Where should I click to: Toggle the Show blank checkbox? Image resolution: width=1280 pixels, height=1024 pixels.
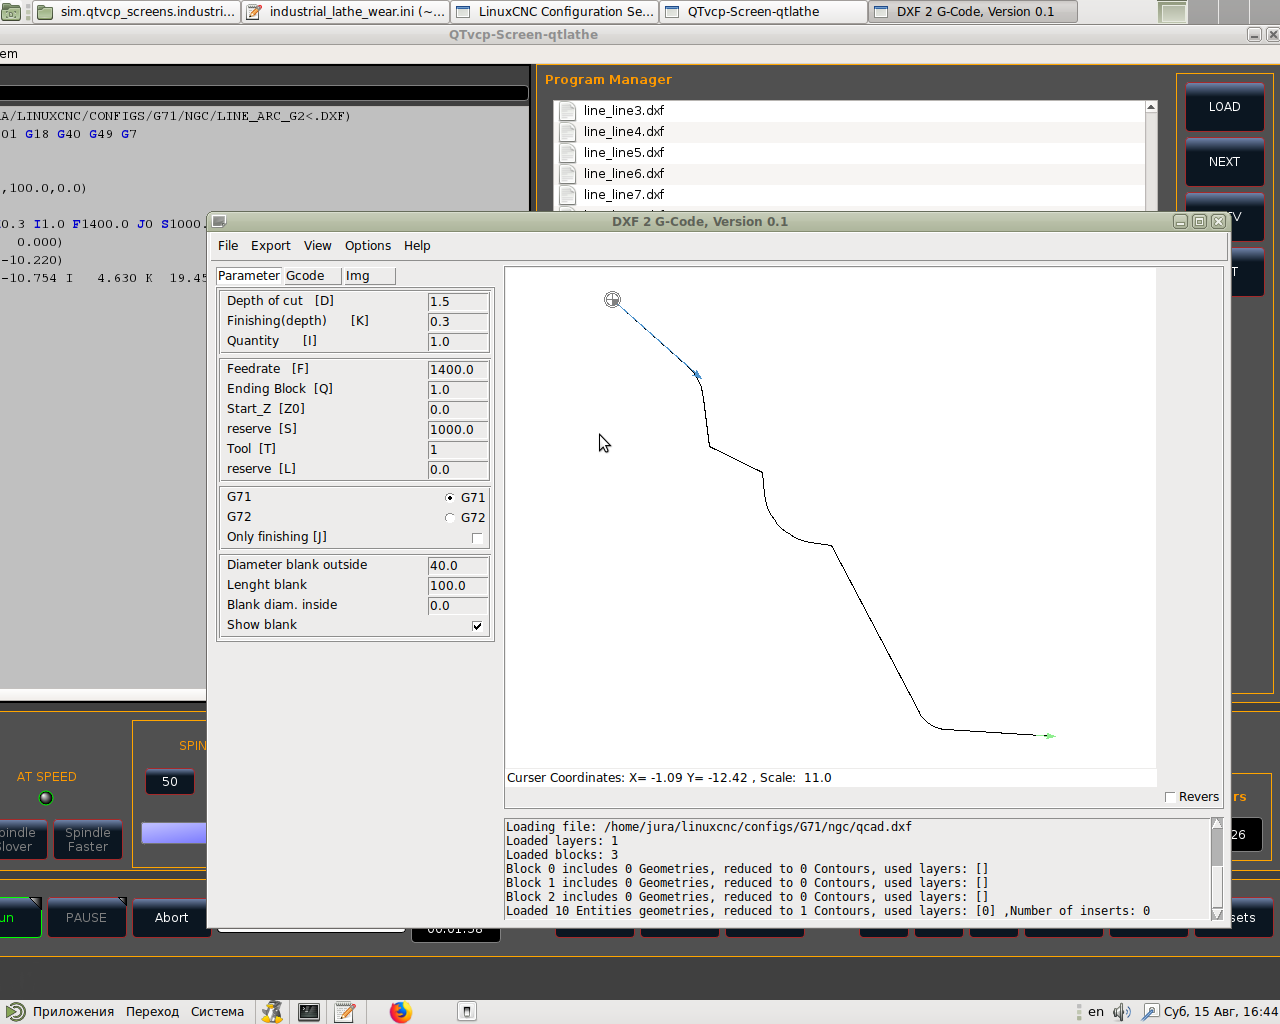click(x=477, y=626)
